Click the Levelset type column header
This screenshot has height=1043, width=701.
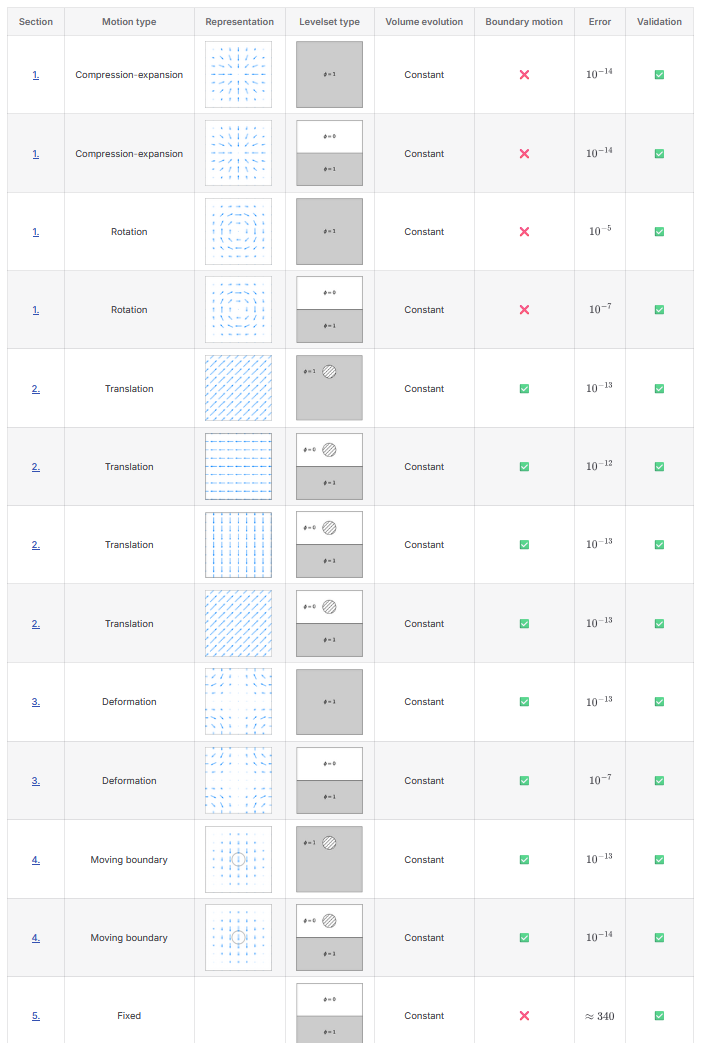coord(329,22)
